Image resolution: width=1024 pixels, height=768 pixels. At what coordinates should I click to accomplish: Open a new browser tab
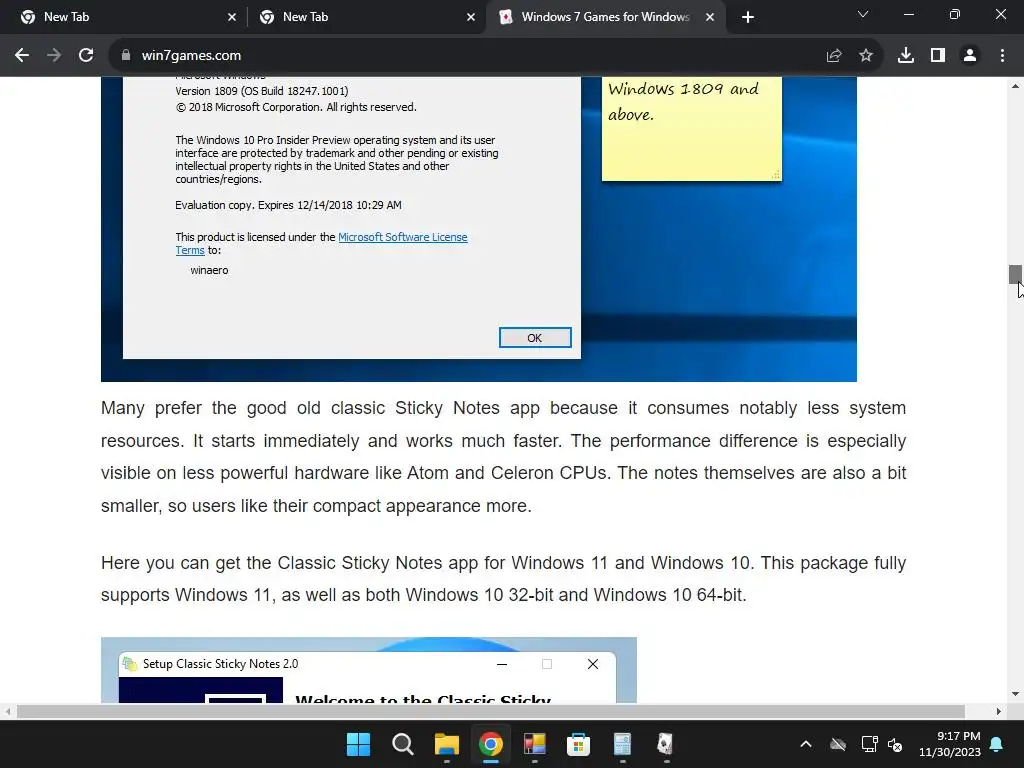[748, 17]
